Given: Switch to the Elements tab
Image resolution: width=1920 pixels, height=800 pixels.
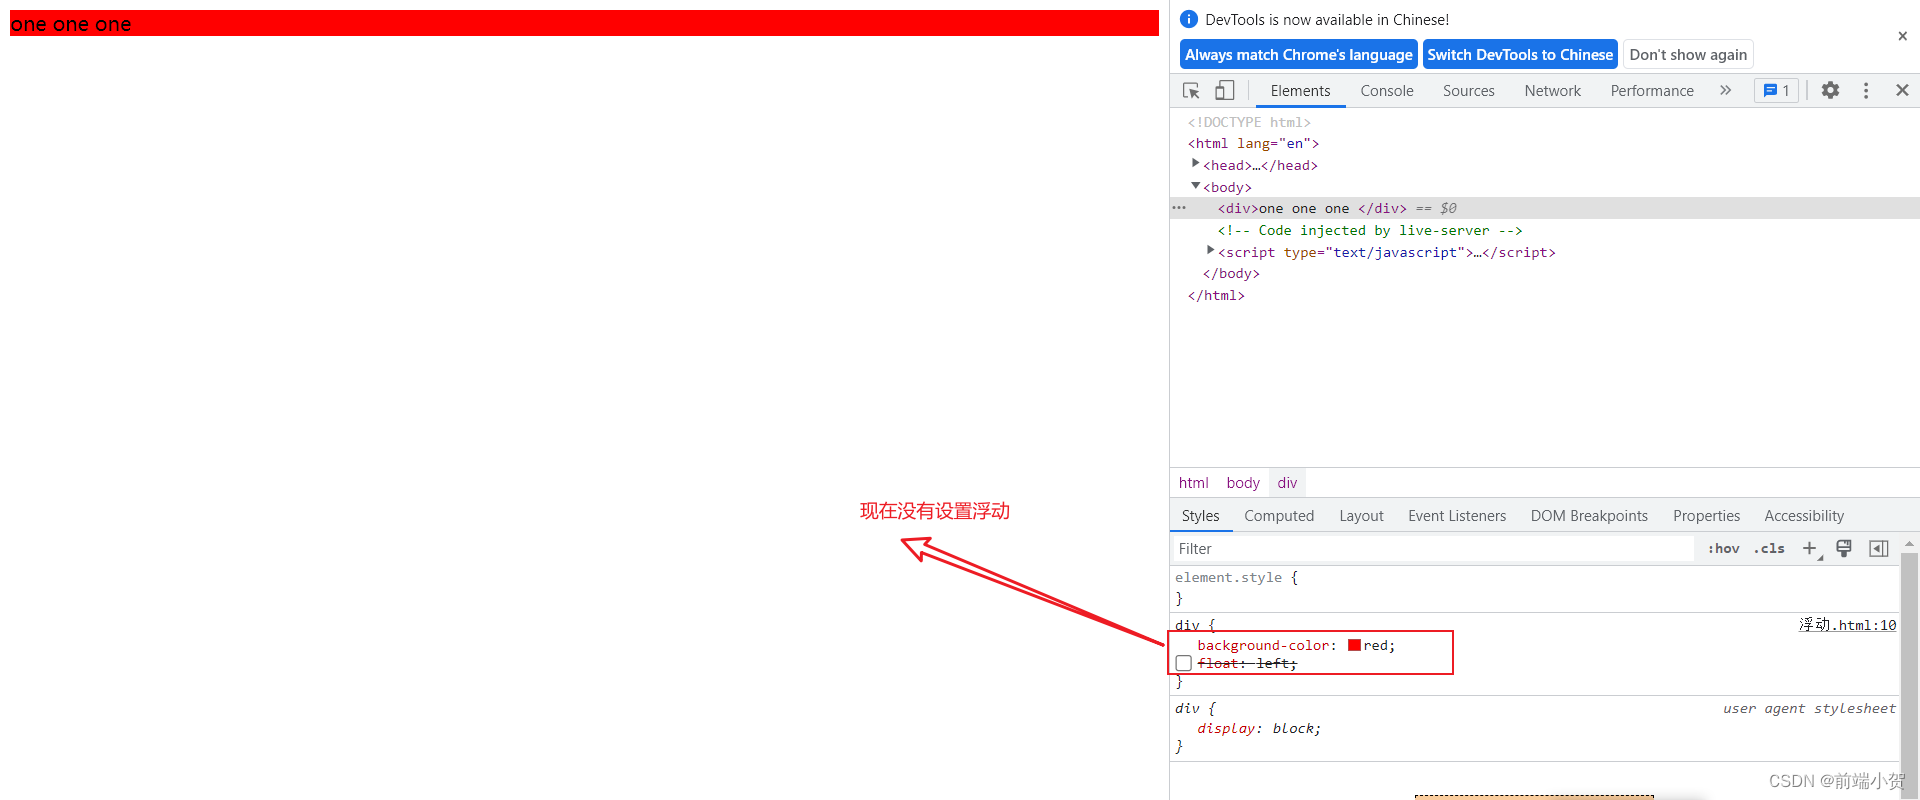Looking at the screenshot, I should pos(1300,91).
